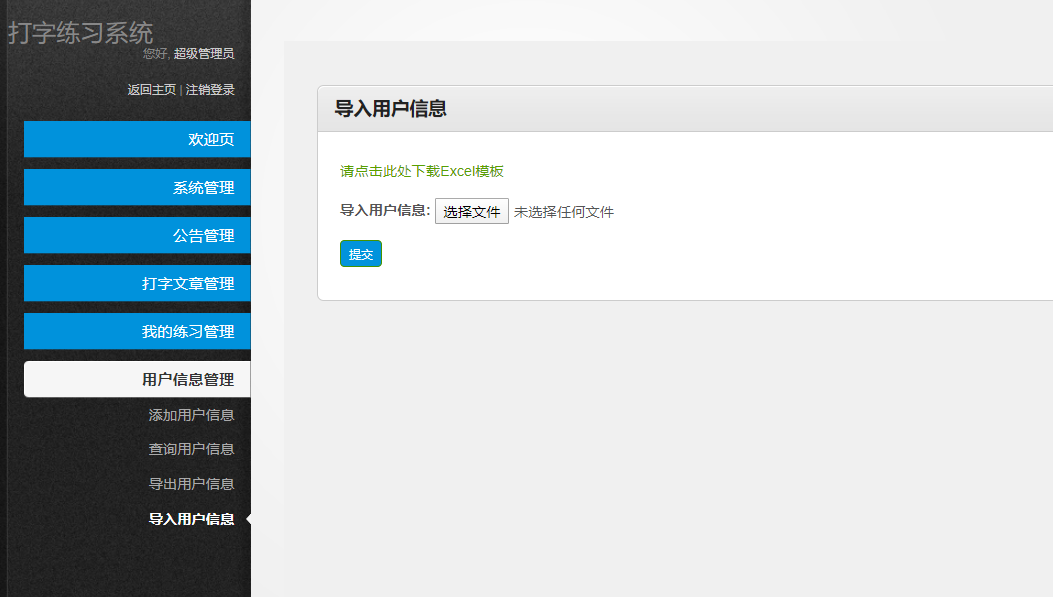Click the 未选择任何文件 file status text
The image size is (1053, 597).
click(563, 212)
